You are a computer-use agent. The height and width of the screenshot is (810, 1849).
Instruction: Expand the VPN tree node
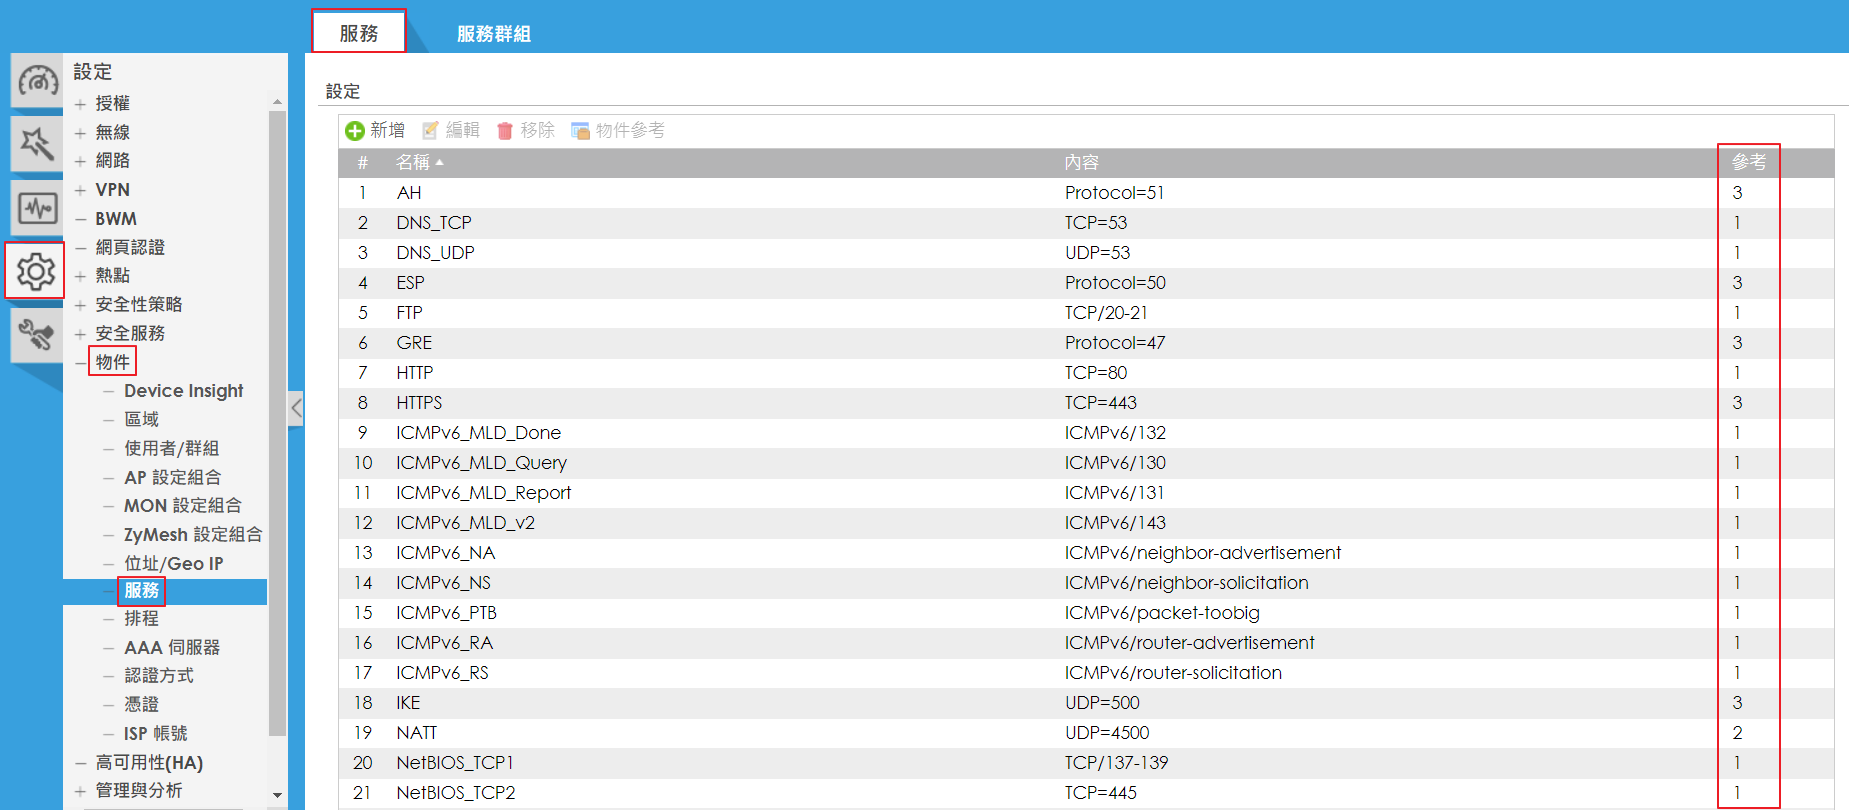click(x=80, y=190)
